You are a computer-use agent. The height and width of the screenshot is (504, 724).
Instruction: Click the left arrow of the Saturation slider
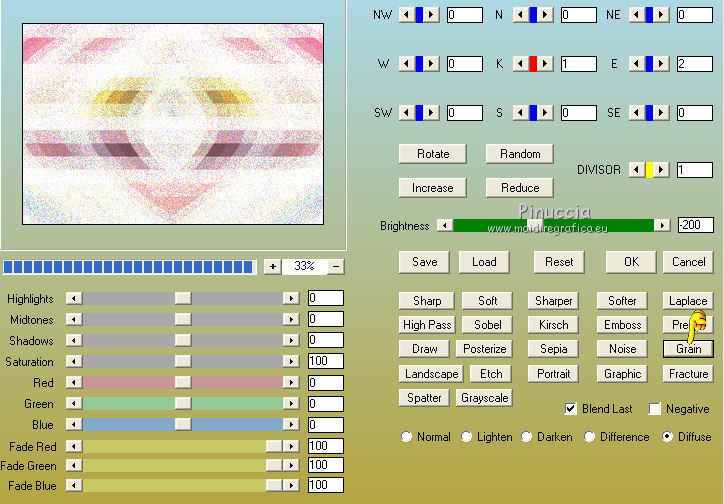tap(72, 361)
